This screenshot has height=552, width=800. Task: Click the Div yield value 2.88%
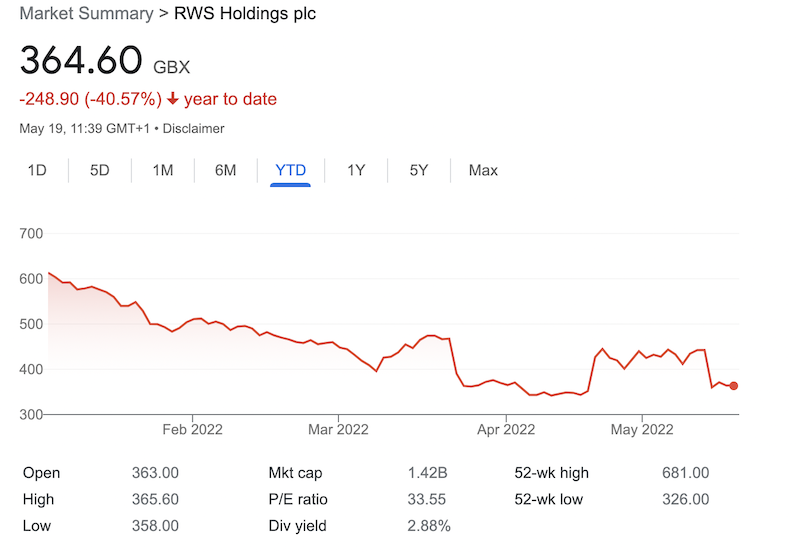tap(429, 526)
